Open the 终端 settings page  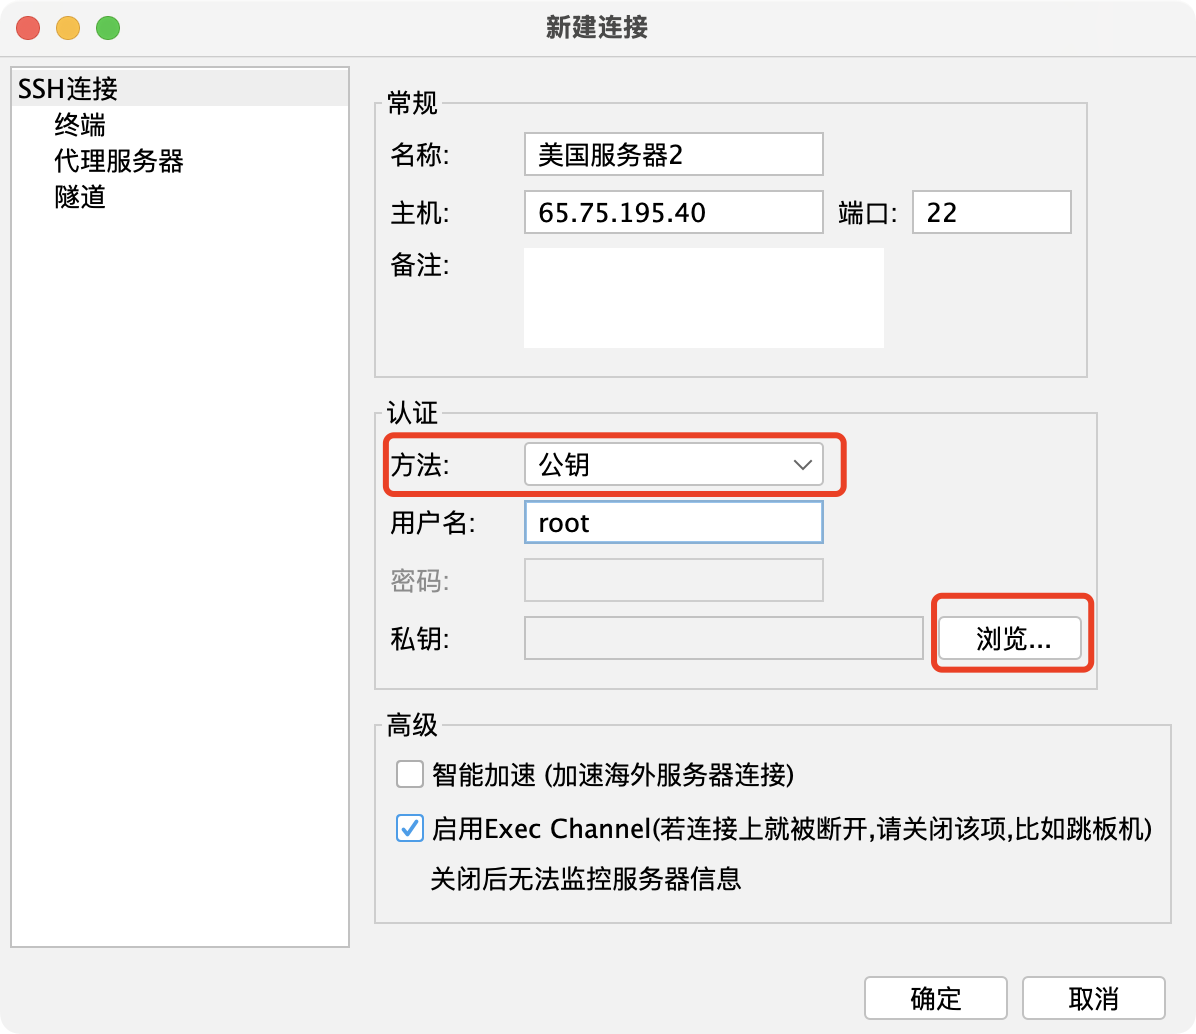pyautogui.click(x=79, y=124)
